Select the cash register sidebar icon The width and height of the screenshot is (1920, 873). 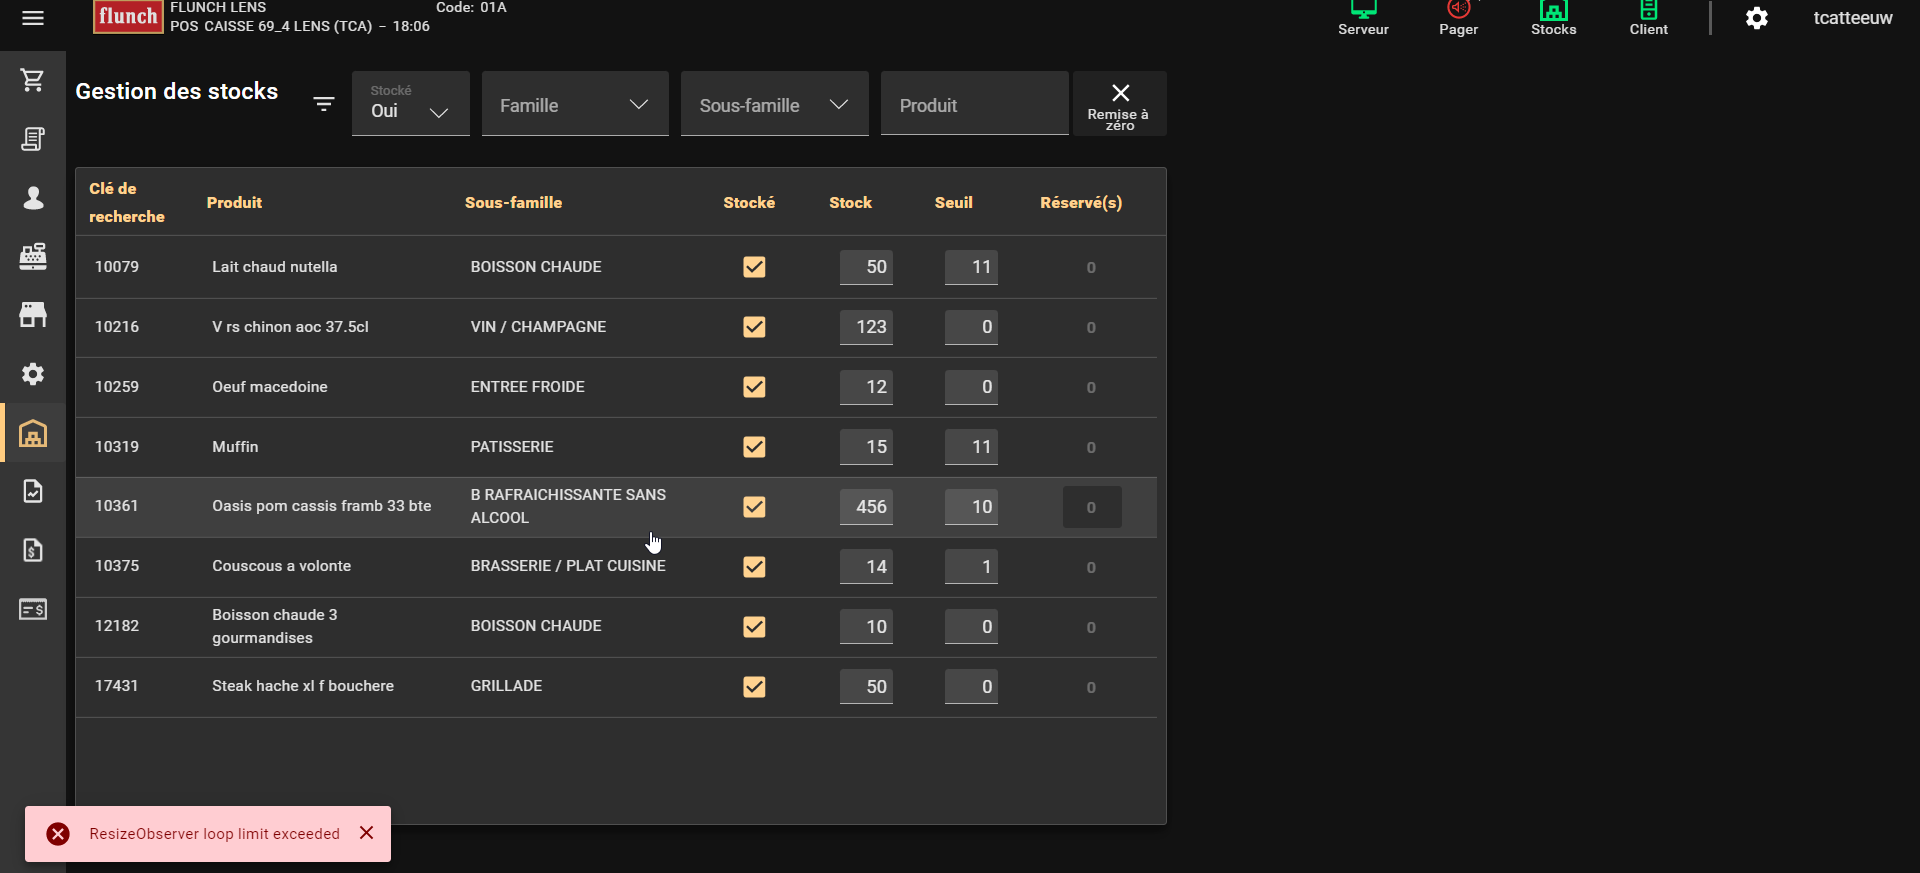click(x=33, y=257)
